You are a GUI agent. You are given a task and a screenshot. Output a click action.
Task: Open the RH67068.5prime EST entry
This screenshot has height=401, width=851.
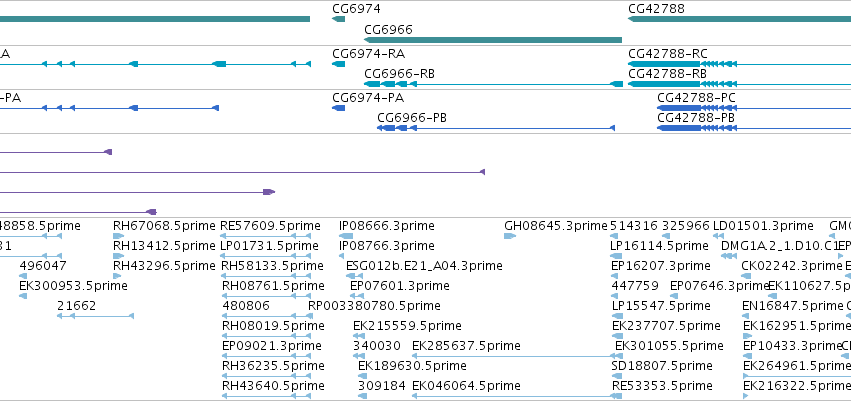pos(118,236)
